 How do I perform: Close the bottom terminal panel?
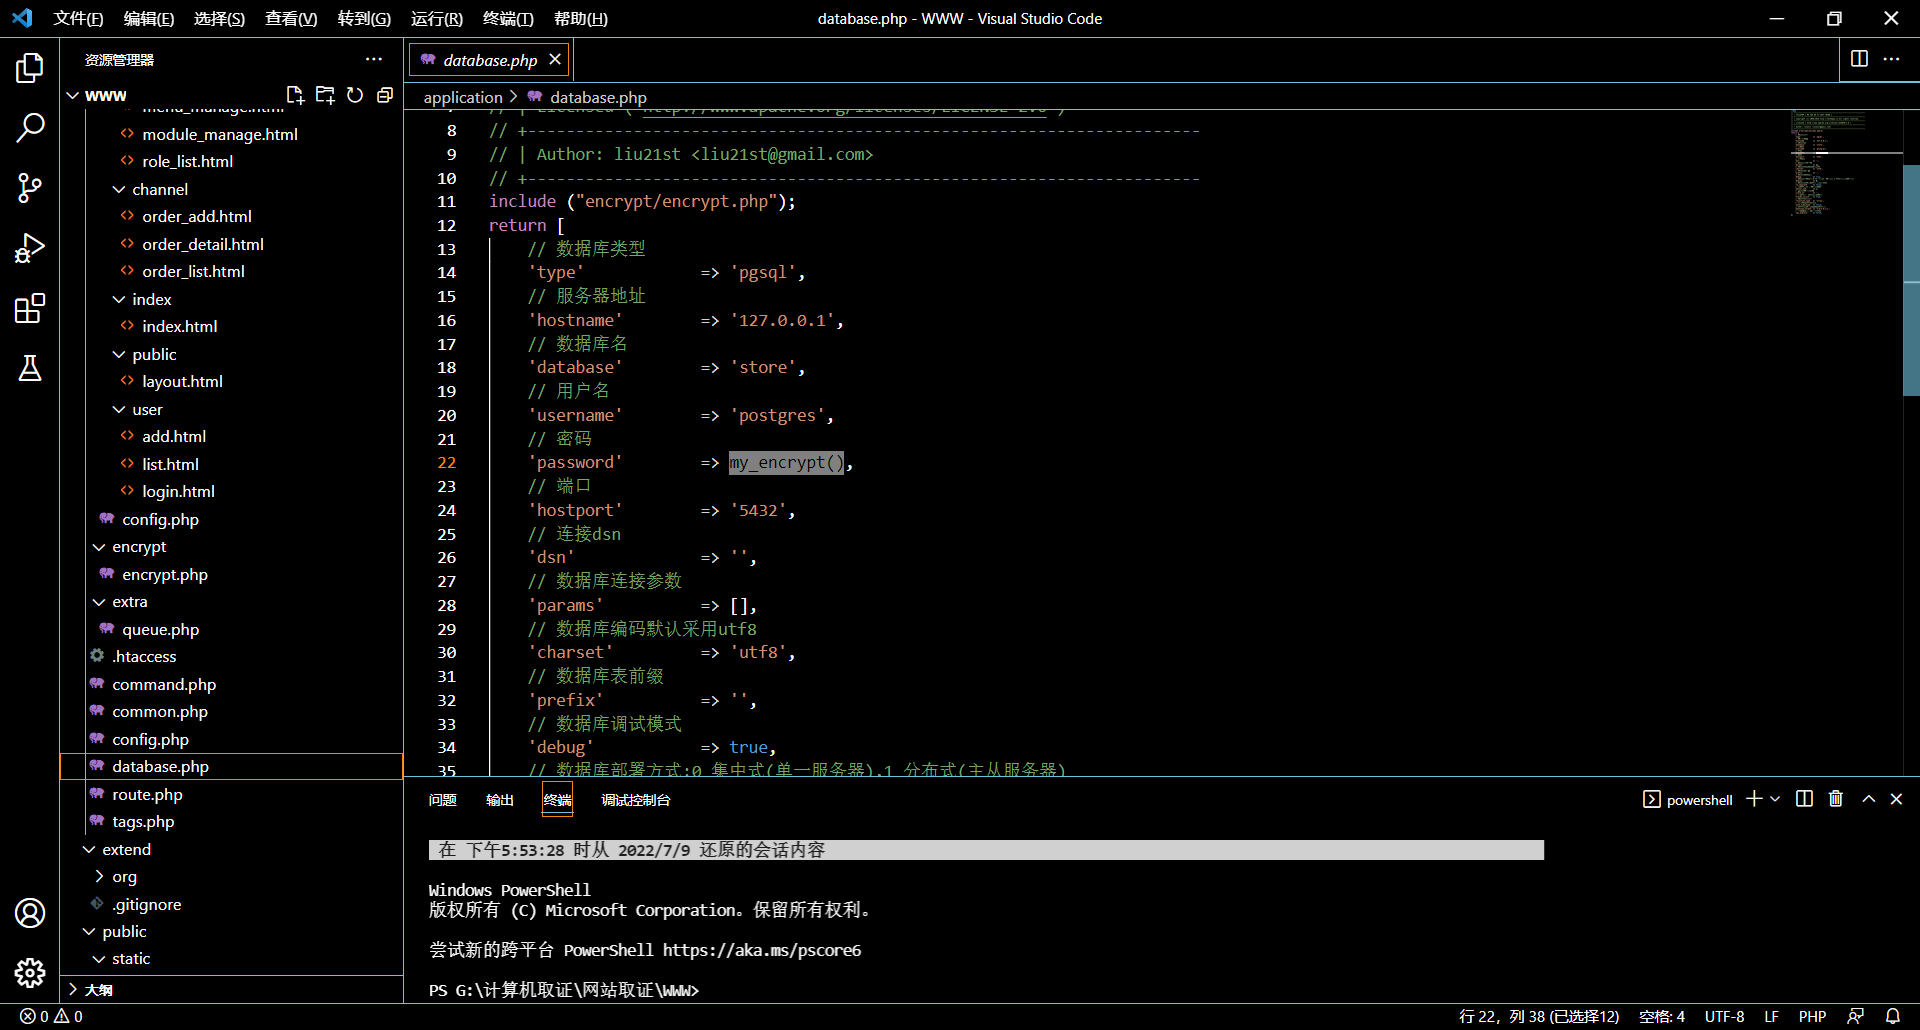[x=1896, y=799]
